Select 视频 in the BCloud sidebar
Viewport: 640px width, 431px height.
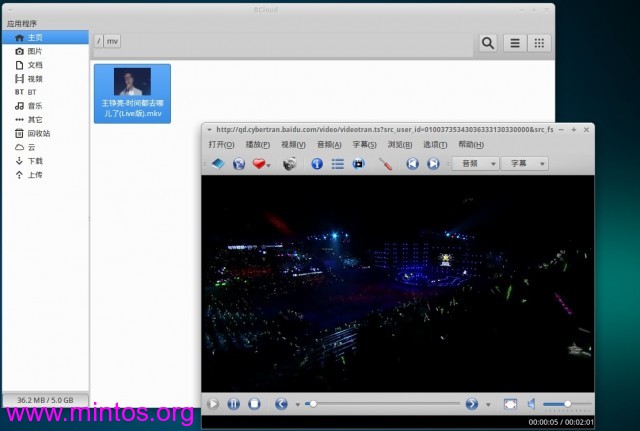pyautogui.click(x=35, y=78)
